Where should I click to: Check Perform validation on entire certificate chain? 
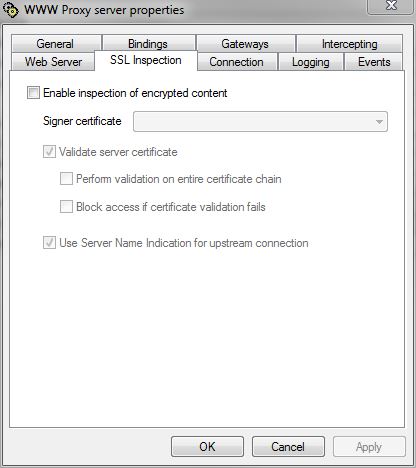coord(66,179)
